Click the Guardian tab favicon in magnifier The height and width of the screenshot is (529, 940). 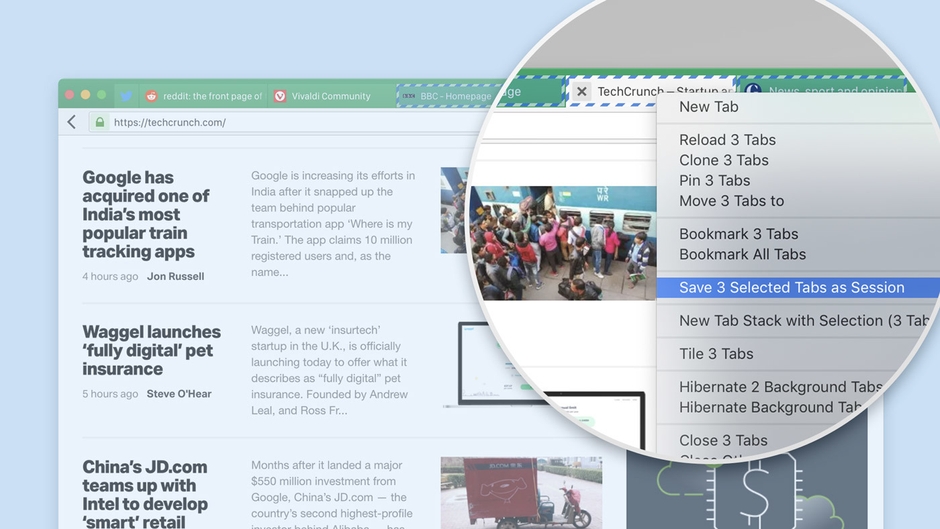[x=752, y=92]
